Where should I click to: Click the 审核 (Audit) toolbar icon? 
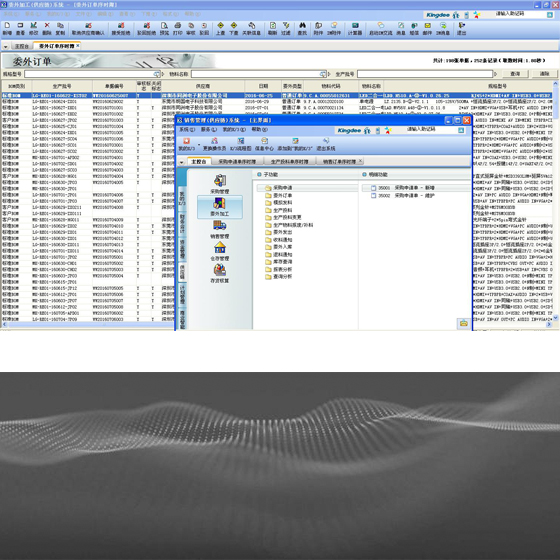point(191,29)
